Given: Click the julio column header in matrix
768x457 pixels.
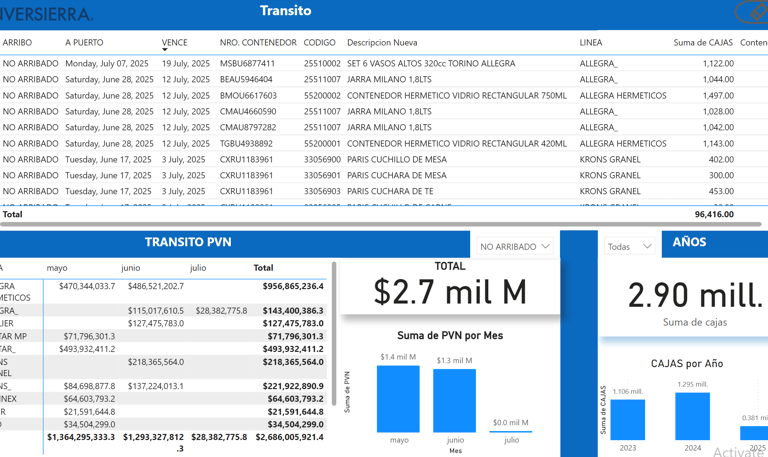Looking at the screenshot, I should point(198,268).
